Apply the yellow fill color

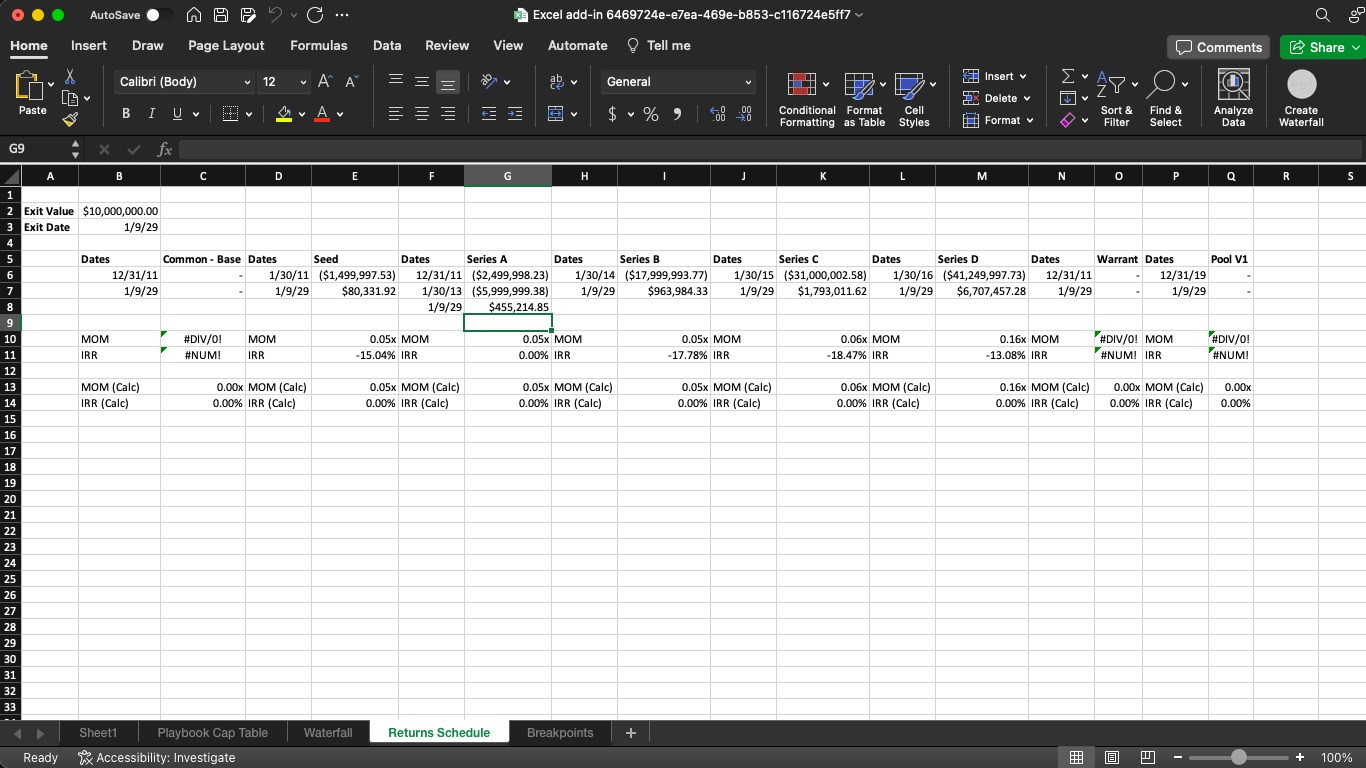284,114
